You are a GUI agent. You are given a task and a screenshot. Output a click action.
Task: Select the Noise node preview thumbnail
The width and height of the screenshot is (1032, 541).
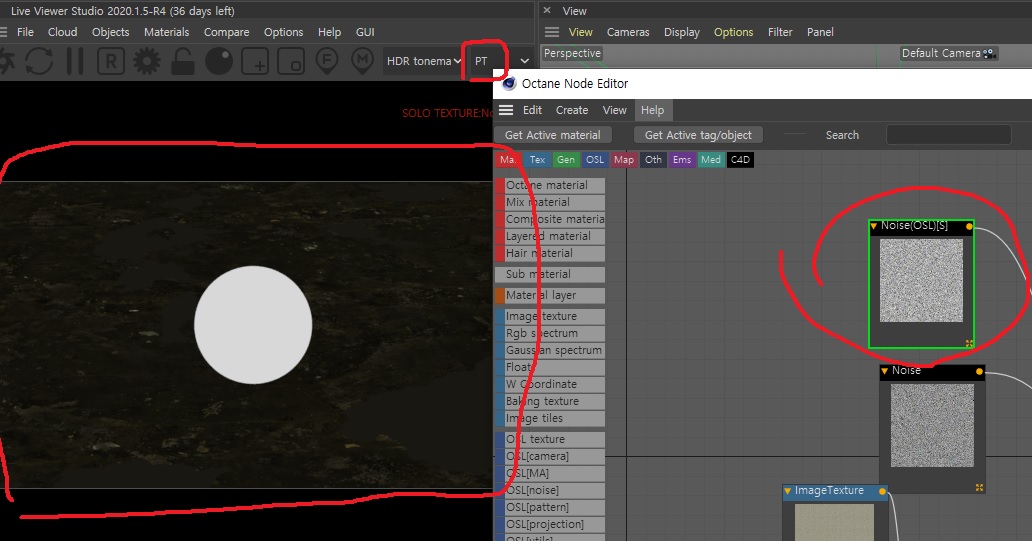coord(932,425)
